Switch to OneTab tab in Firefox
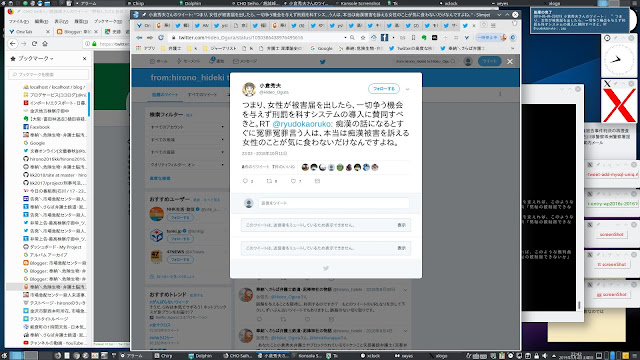This screenshot has height=360, width=640. click(29, 31)
